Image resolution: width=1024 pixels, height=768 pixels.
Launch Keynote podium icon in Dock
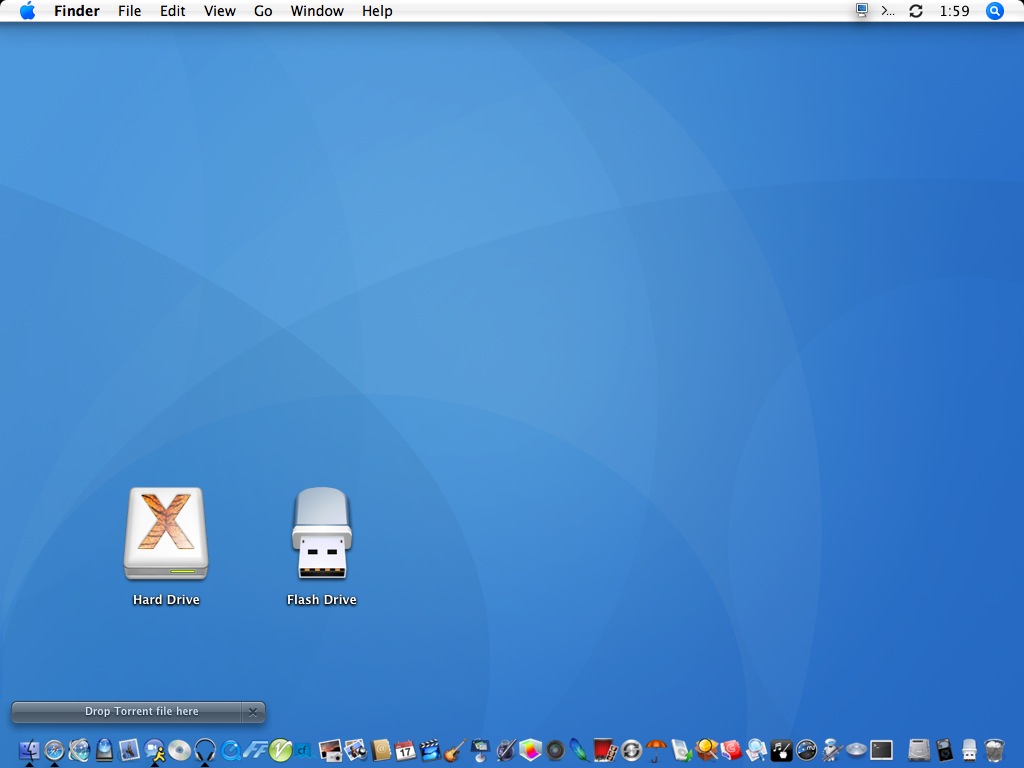coord(480,750)
